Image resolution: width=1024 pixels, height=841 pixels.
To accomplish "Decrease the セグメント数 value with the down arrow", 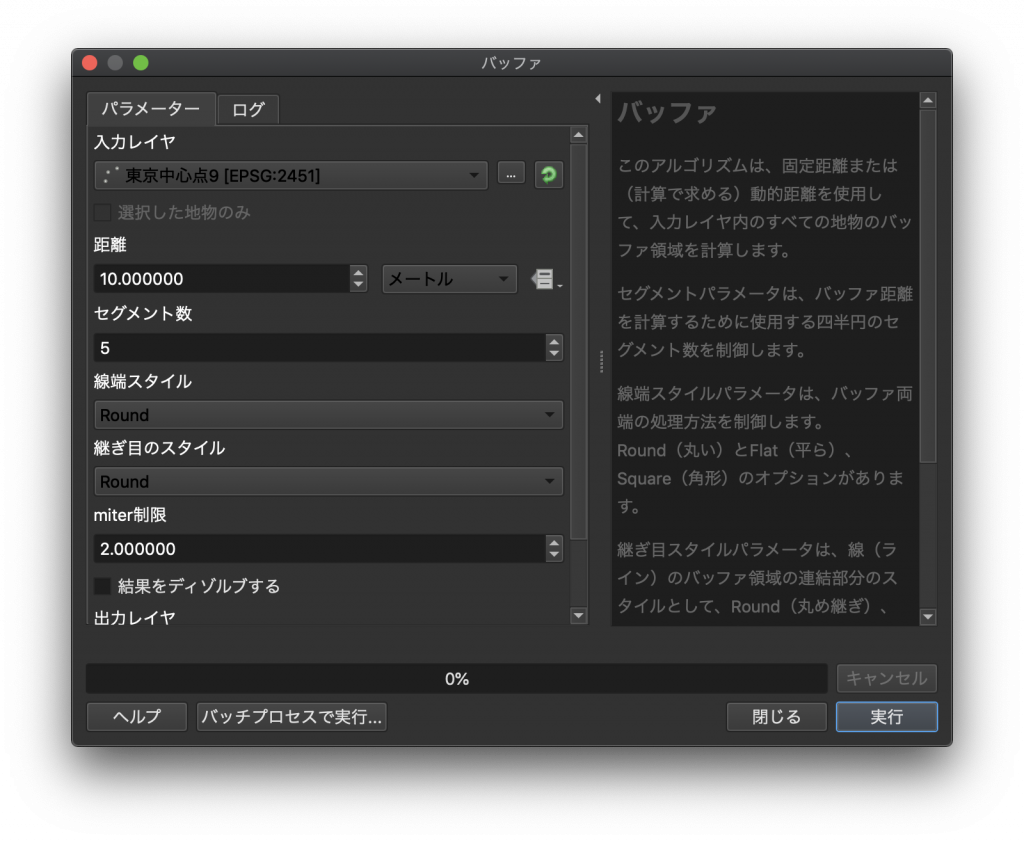I will click(x=554, y=354).
